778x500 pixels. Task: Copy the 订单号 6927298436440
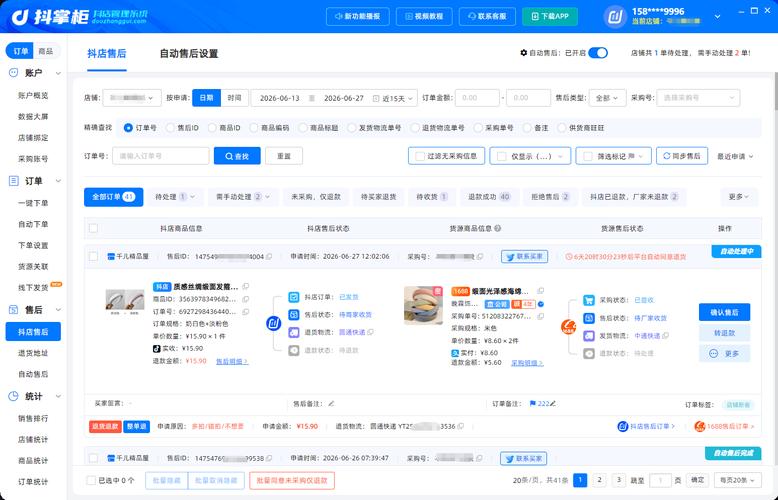[x=246, y=312]
